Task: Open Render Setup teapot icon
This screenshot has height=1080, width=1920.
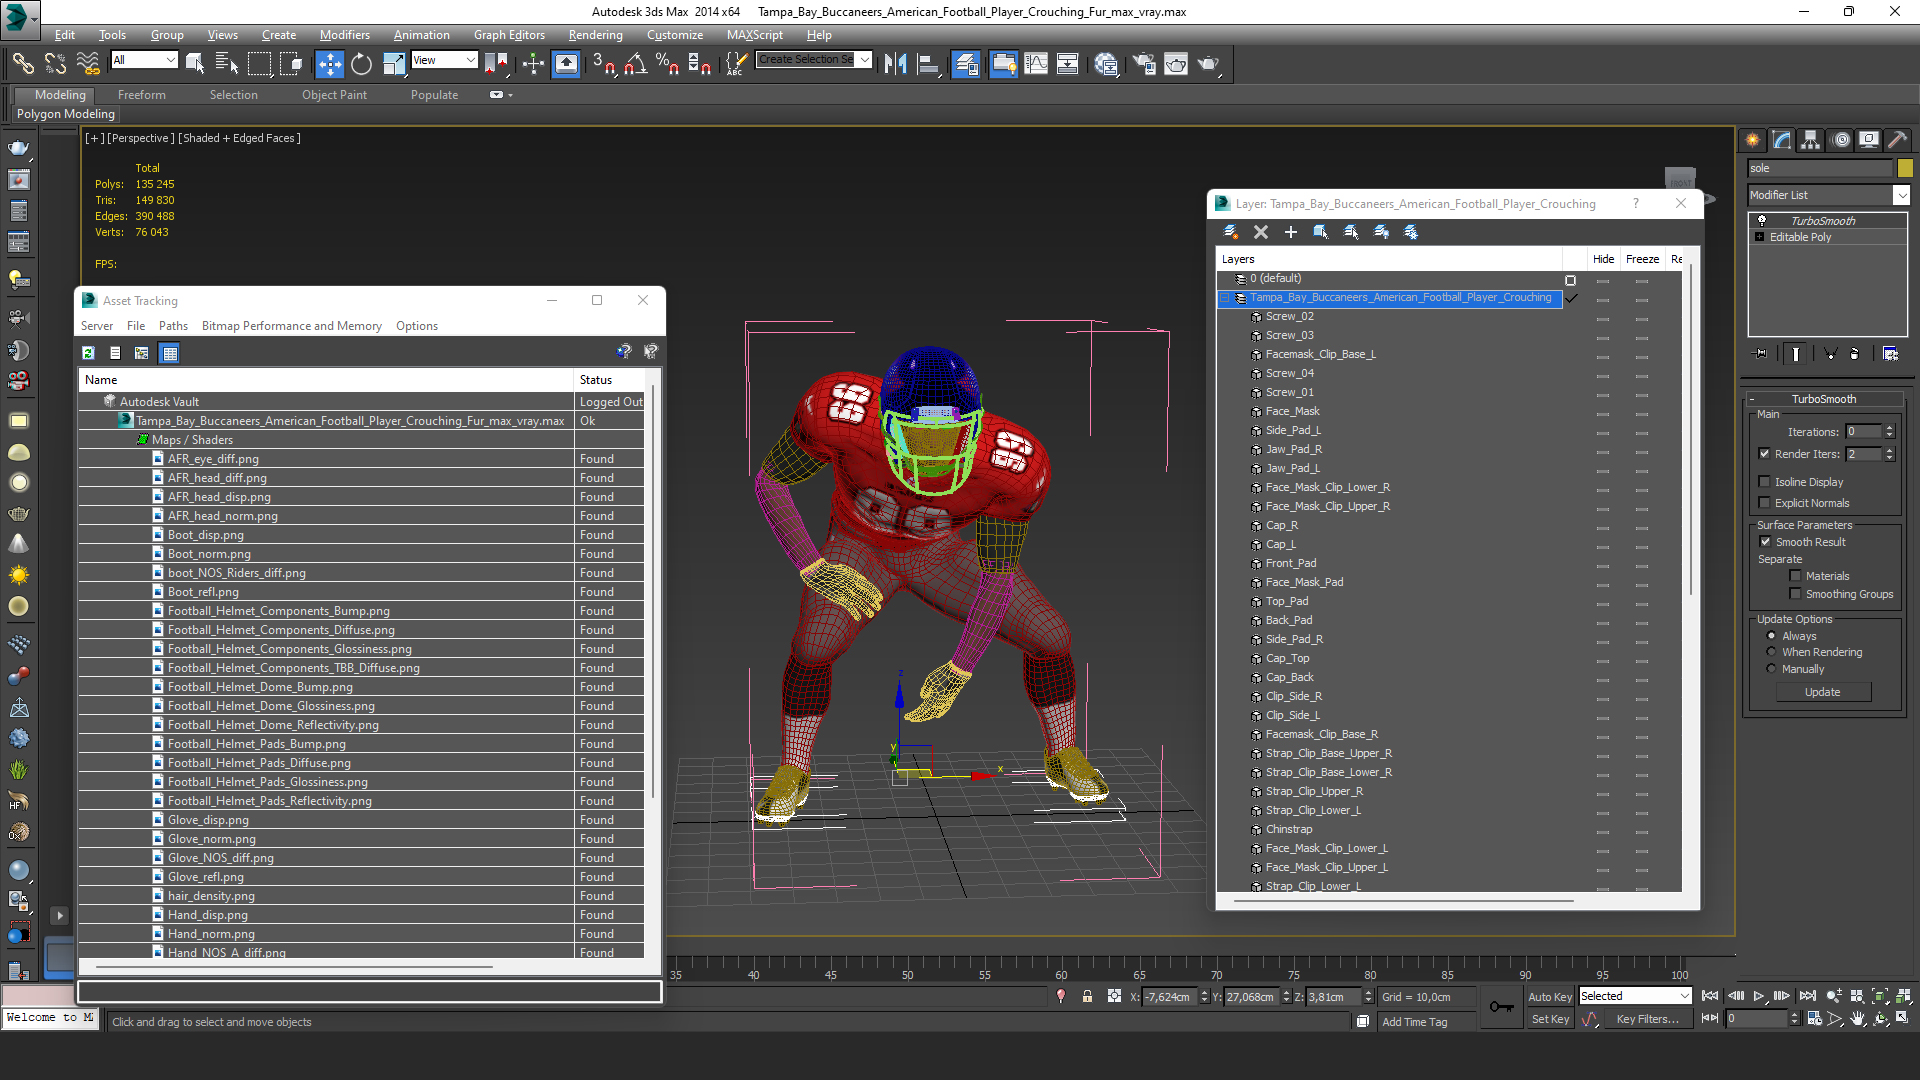Action: click(1144, 64)
